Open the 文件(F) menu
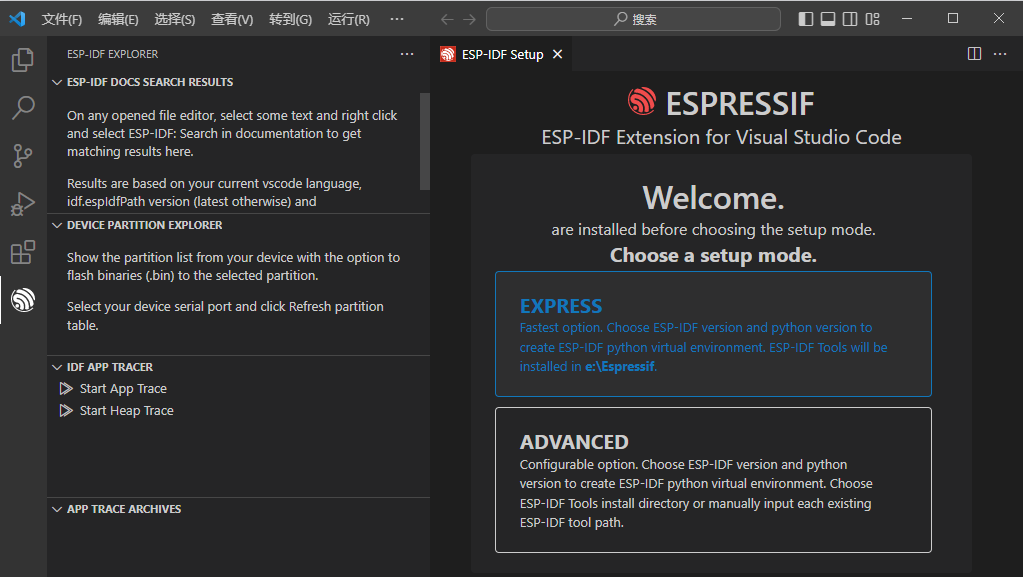Image resolution: width=1023 pixels, height=577 pixels. coord(62,20)
